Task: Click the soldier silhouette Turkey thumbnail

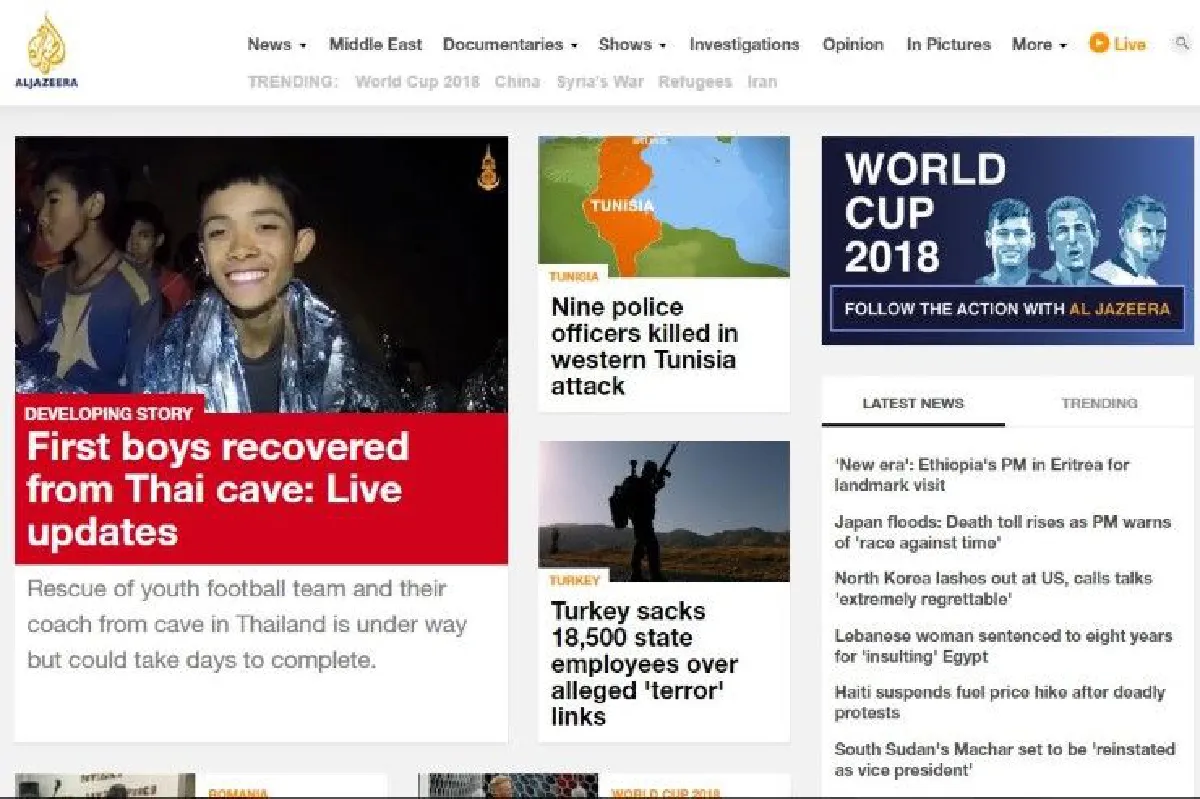Action: coord(664,510)
